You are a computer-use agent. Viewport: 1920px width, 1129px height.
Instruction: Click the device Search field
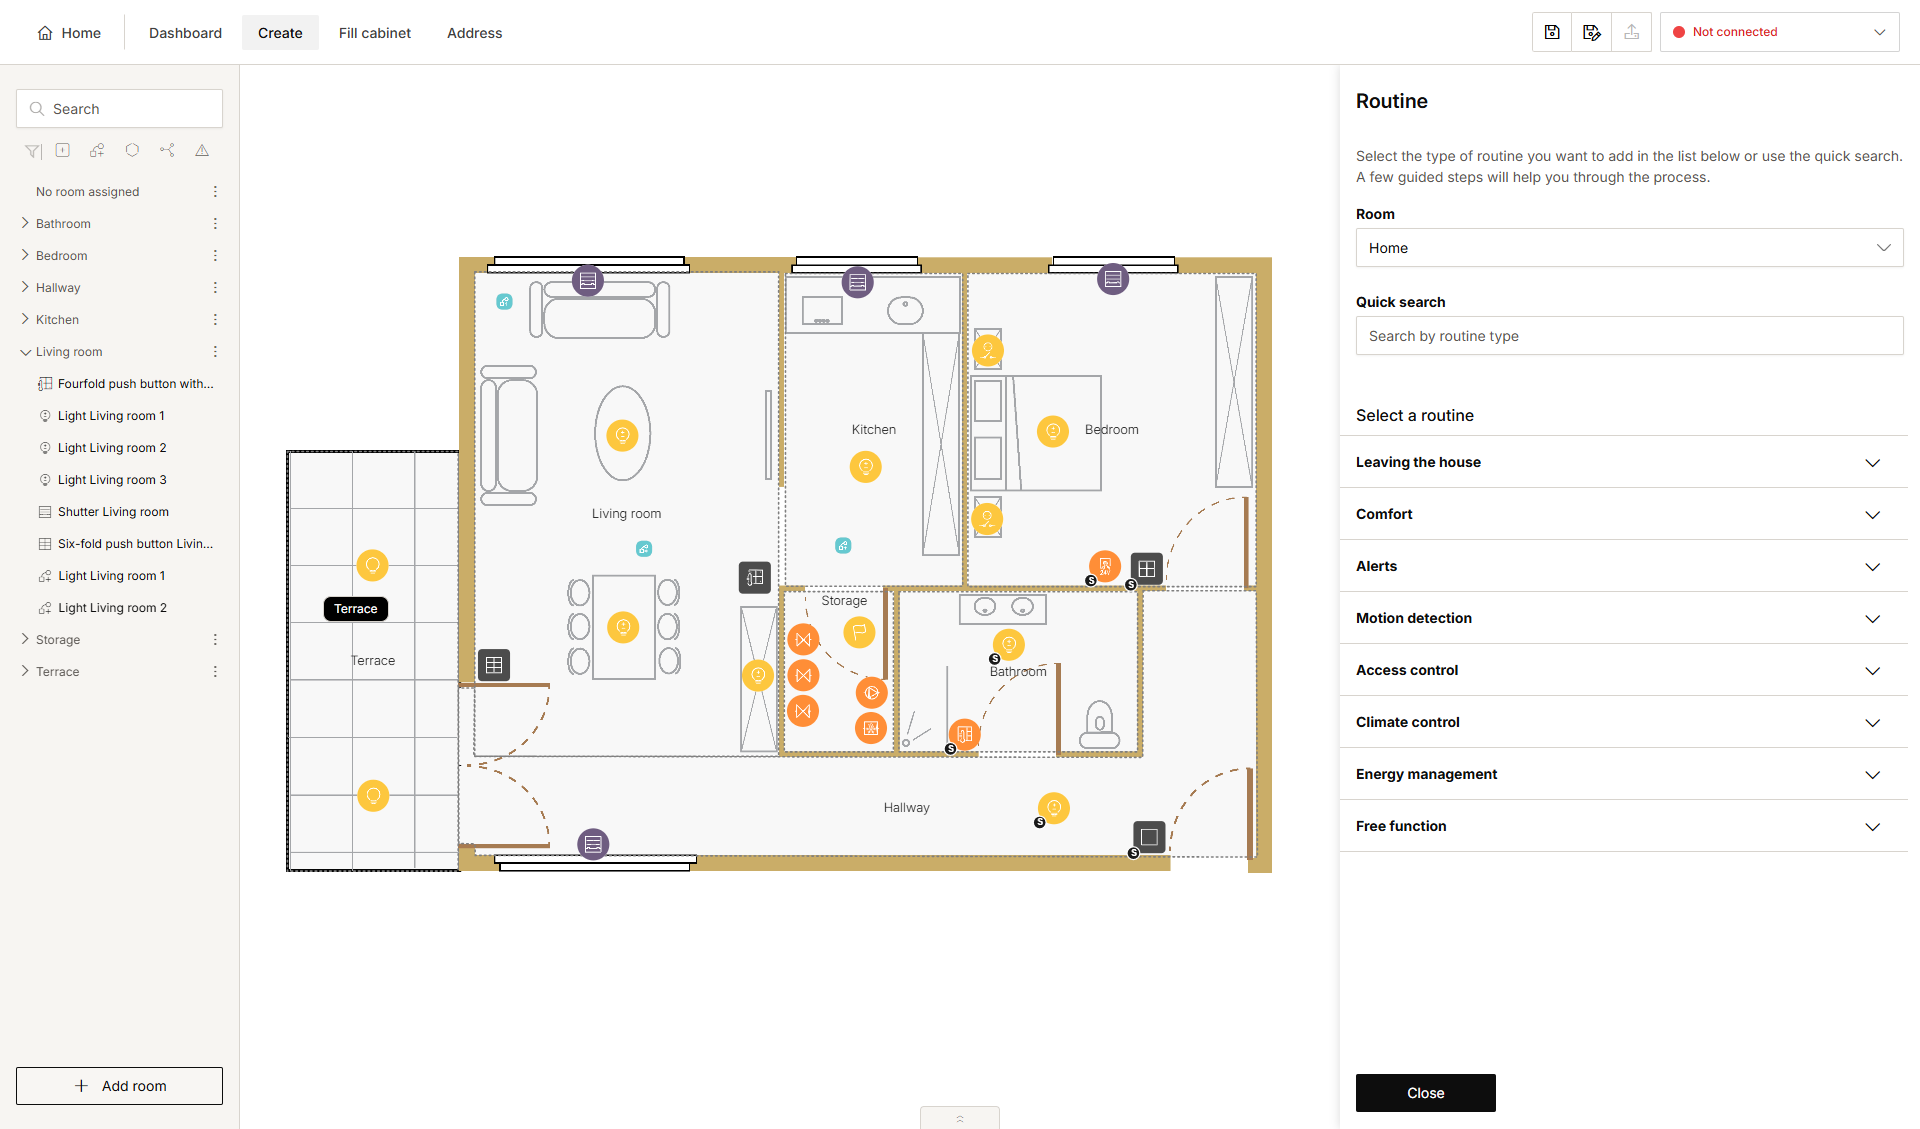tap(119, 109)
